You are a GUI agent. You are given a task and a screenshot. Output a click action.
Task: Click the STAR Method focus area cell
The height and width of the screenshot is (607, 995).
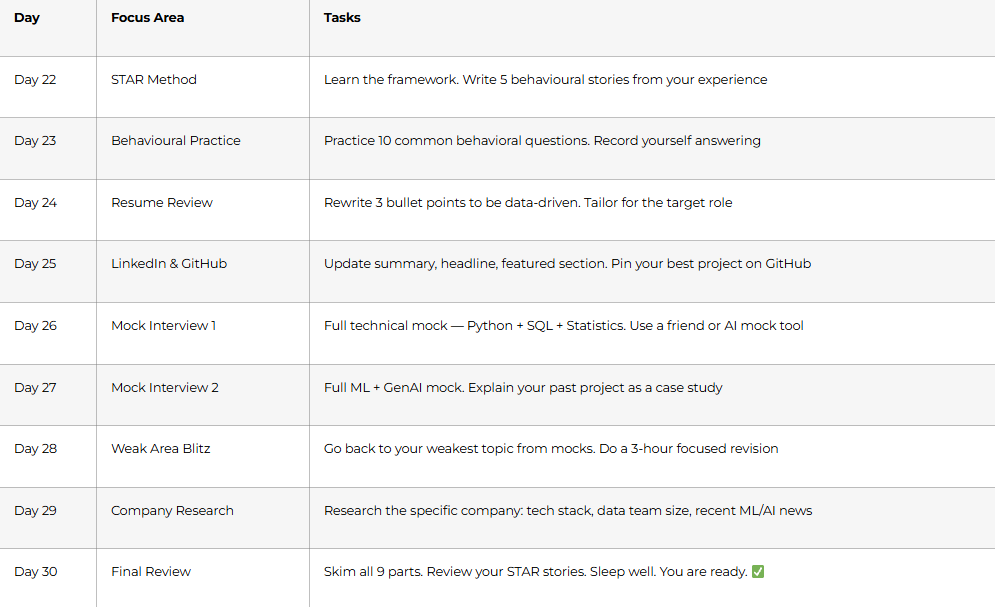coord(154,80)
